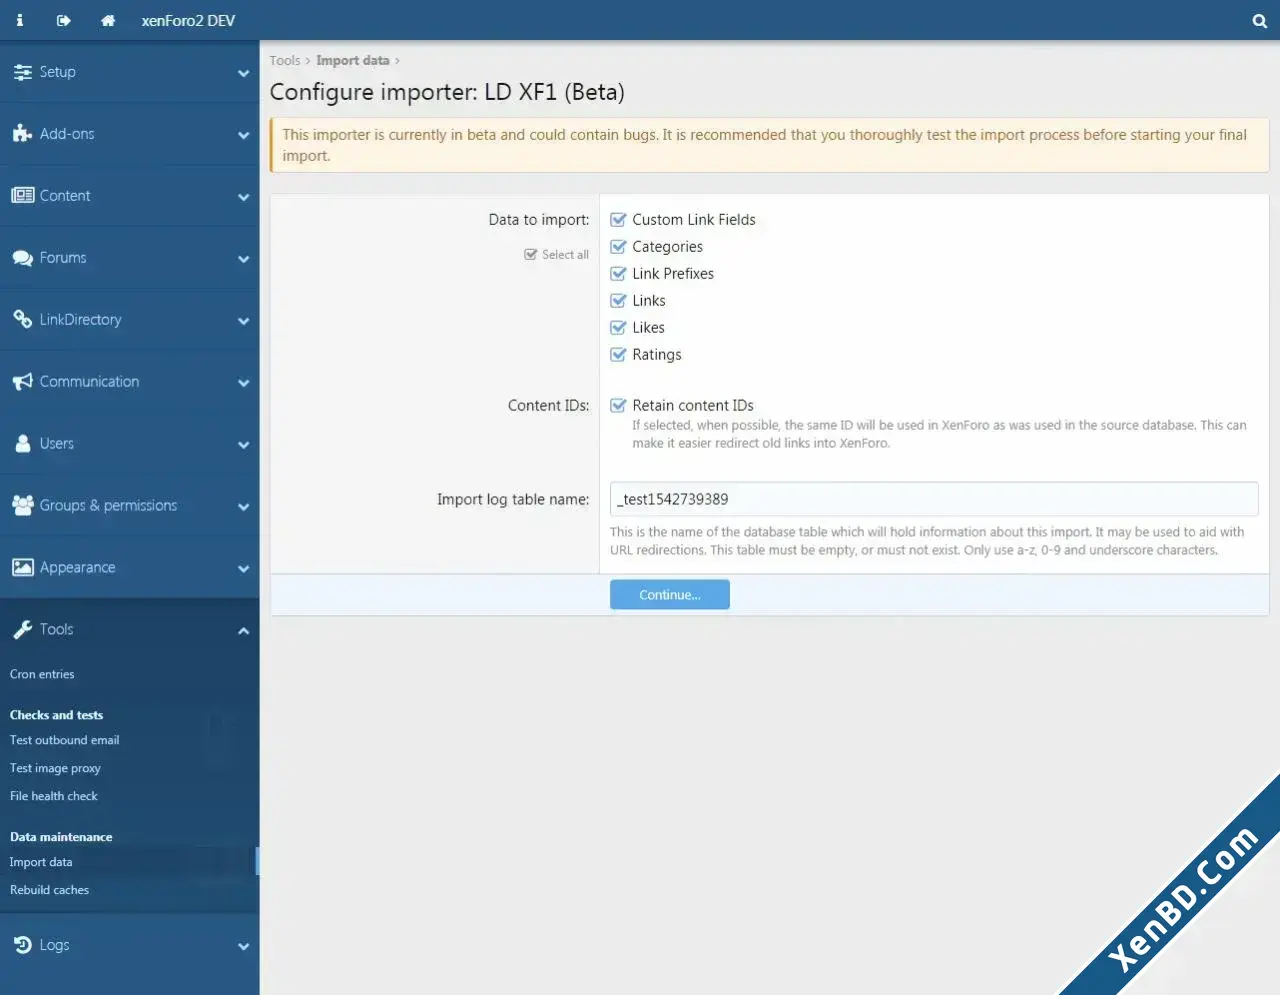This screenshot has height=995, width=1280.
Task: Expand the Communication section chevron
Action: tap(243, 383)
